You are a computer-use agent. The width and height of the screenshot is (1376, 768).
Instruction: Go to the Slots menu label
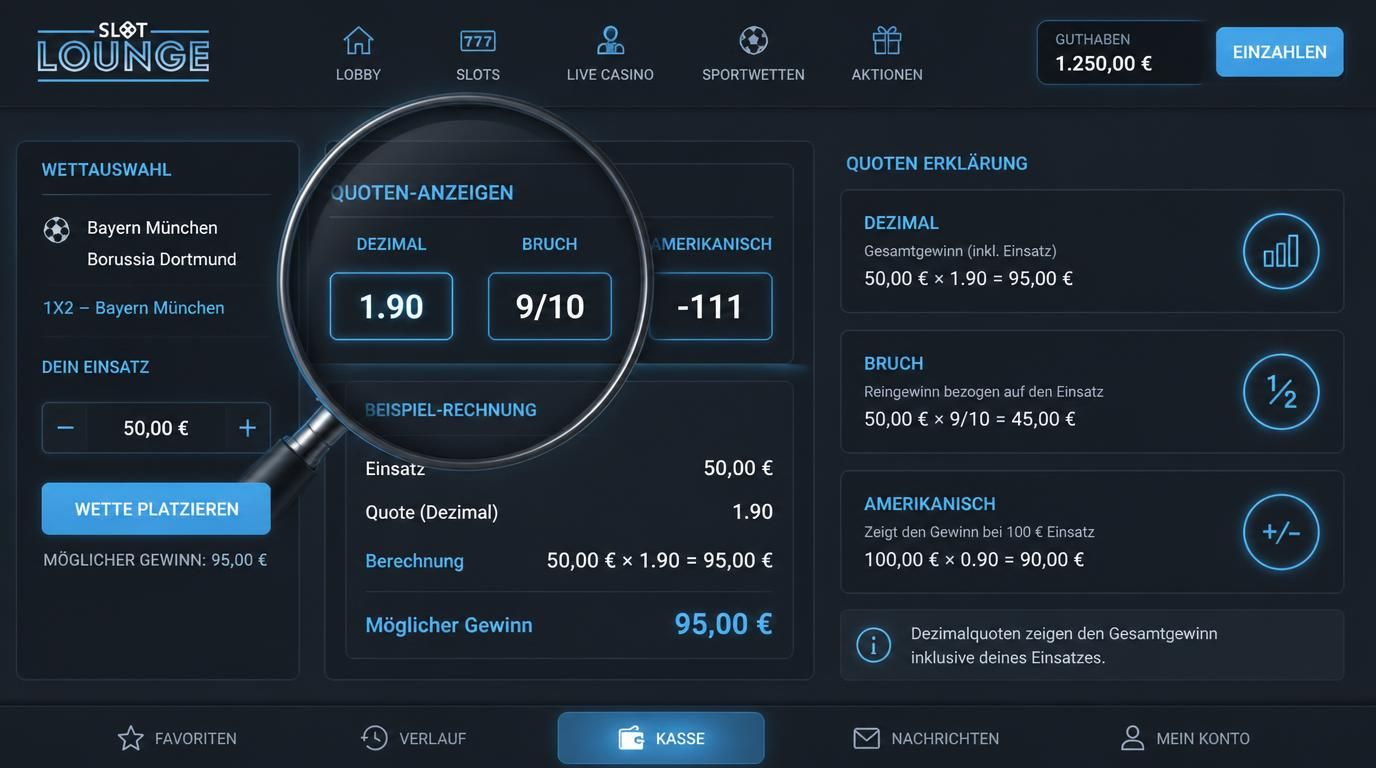click(x=478, y=75)
